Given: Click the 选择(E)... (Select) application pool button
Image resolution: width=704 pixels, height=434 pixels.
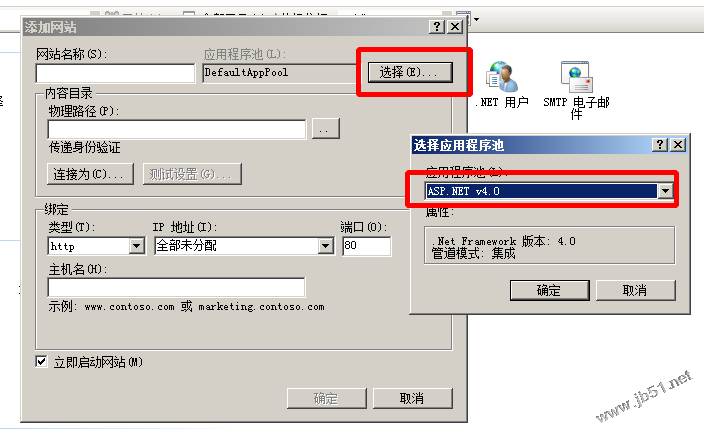Looking at the screenshot, I should pos(410,72).
